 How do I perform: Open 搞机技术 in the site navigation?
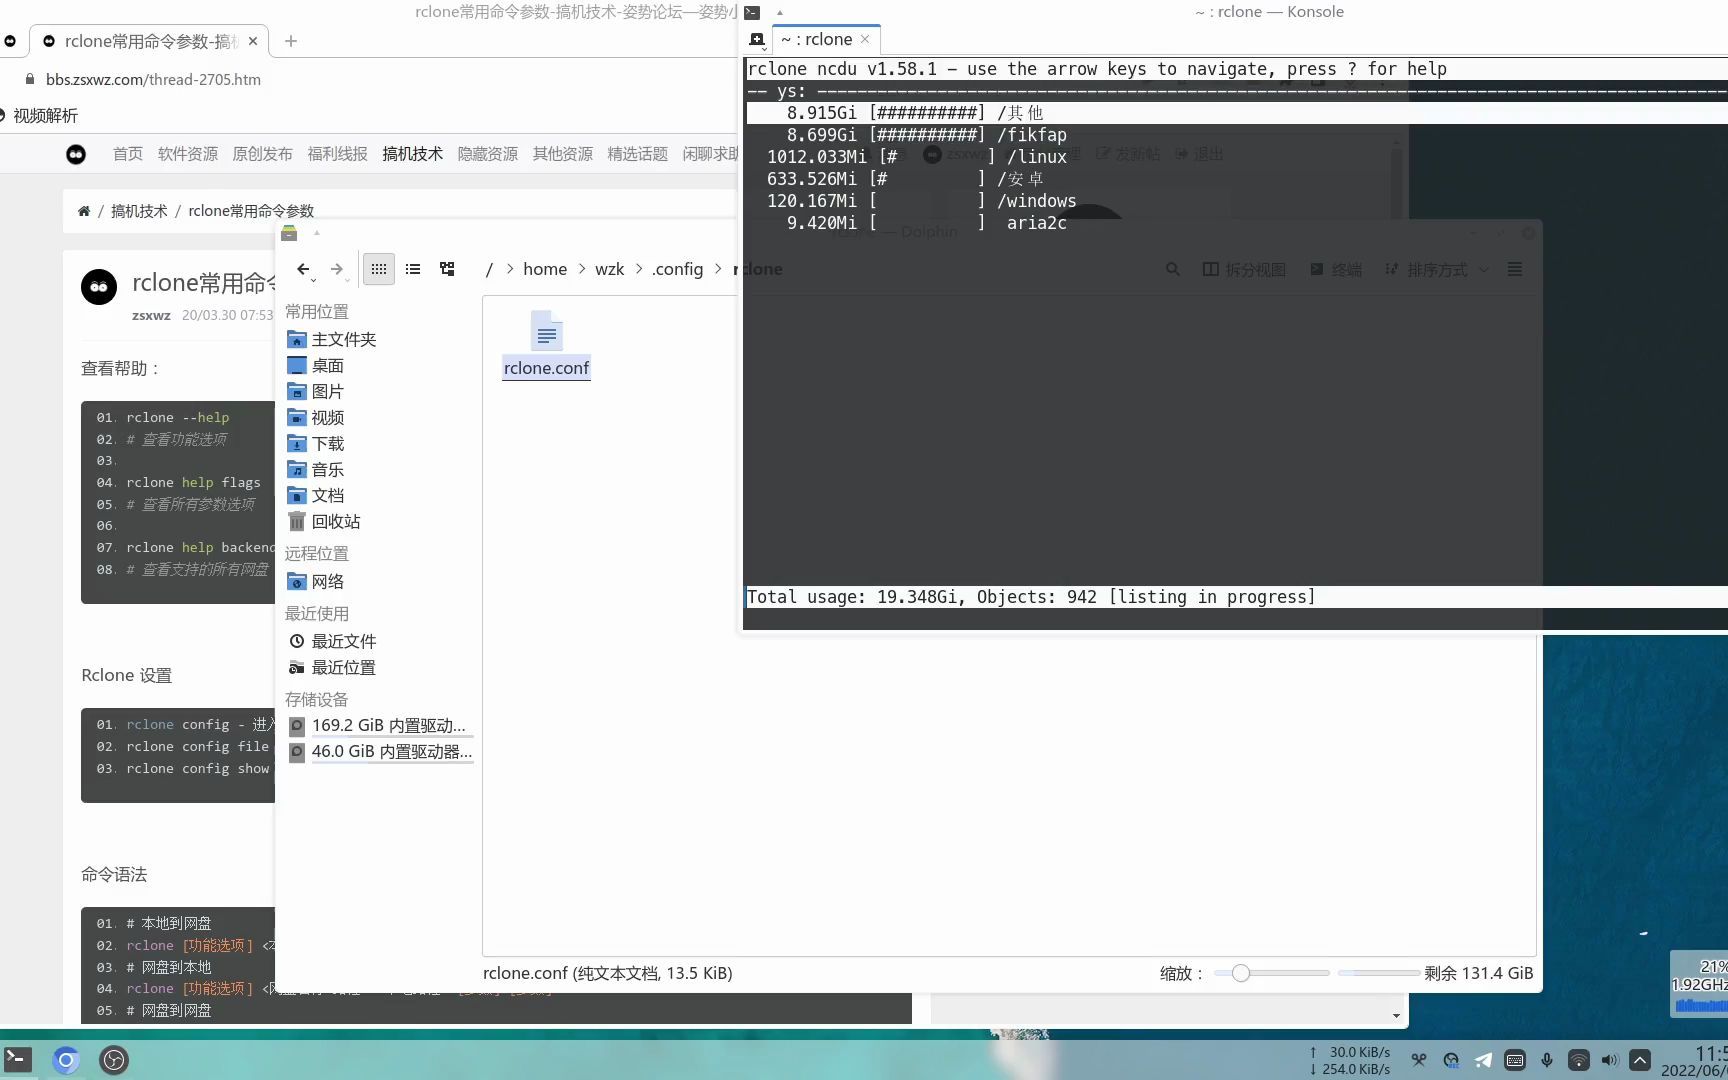[x=413, y=154]
